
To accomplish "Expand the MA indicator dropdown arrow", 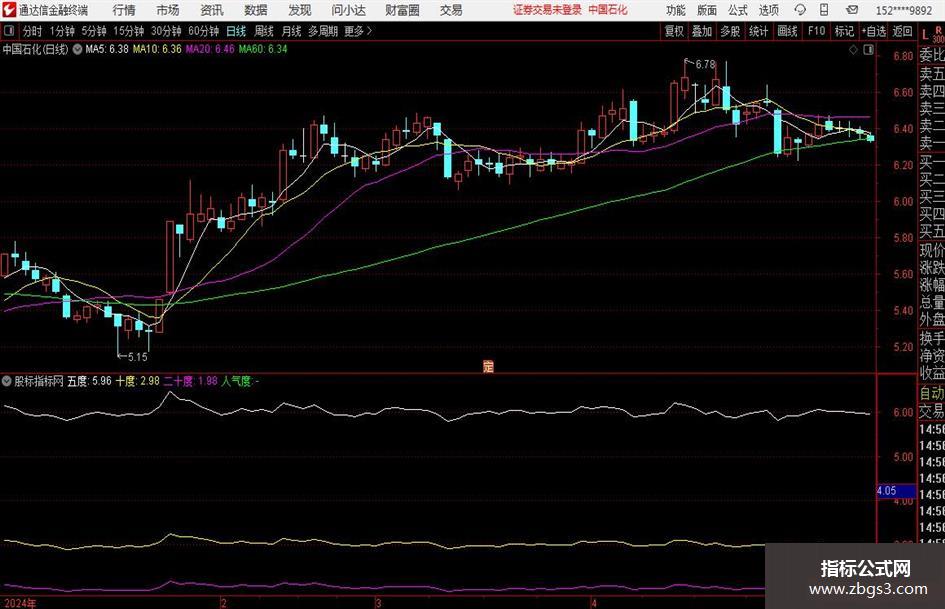I will (x=77, y=49).
